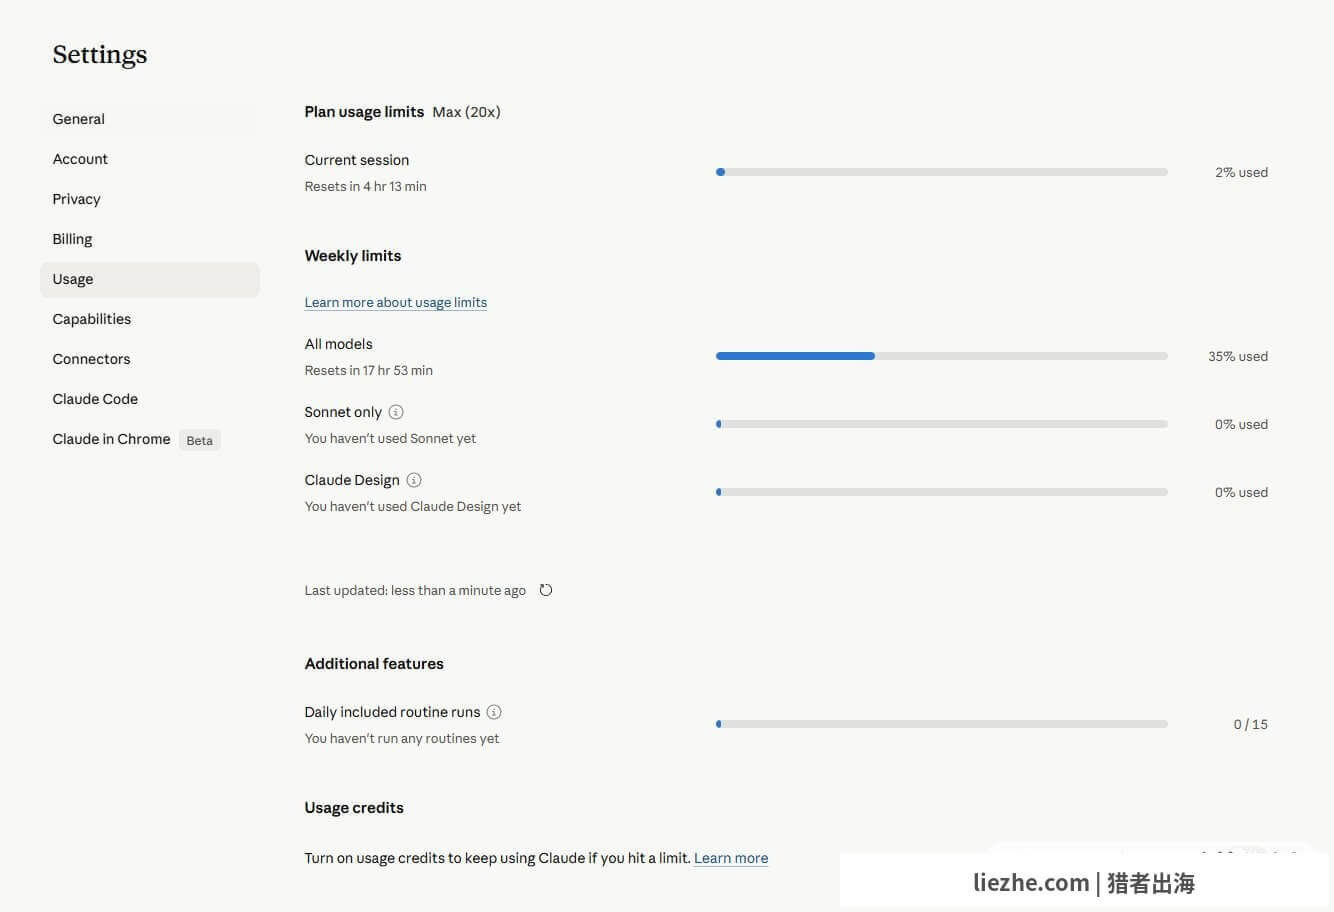Click the Settings page heading
The image size is (1334, 912).
point(100,55)
